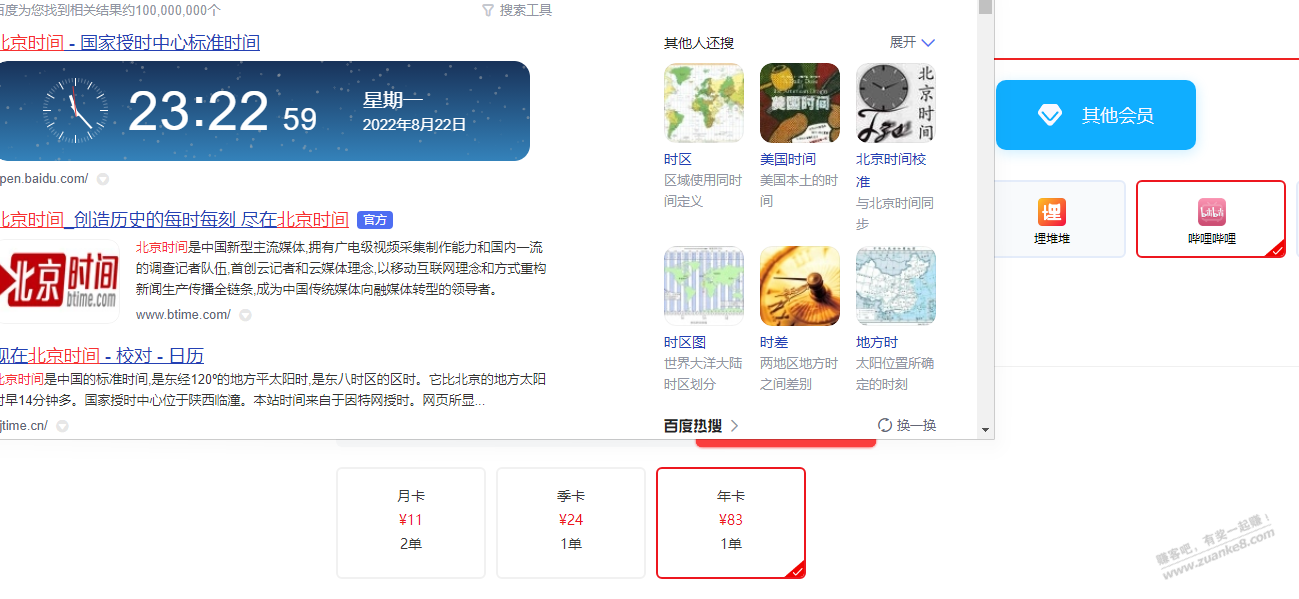The image size is (1299, 599).
Task: Open the 北京时间 - 国家授时中心标准时间 link
Action: point(128,42)
